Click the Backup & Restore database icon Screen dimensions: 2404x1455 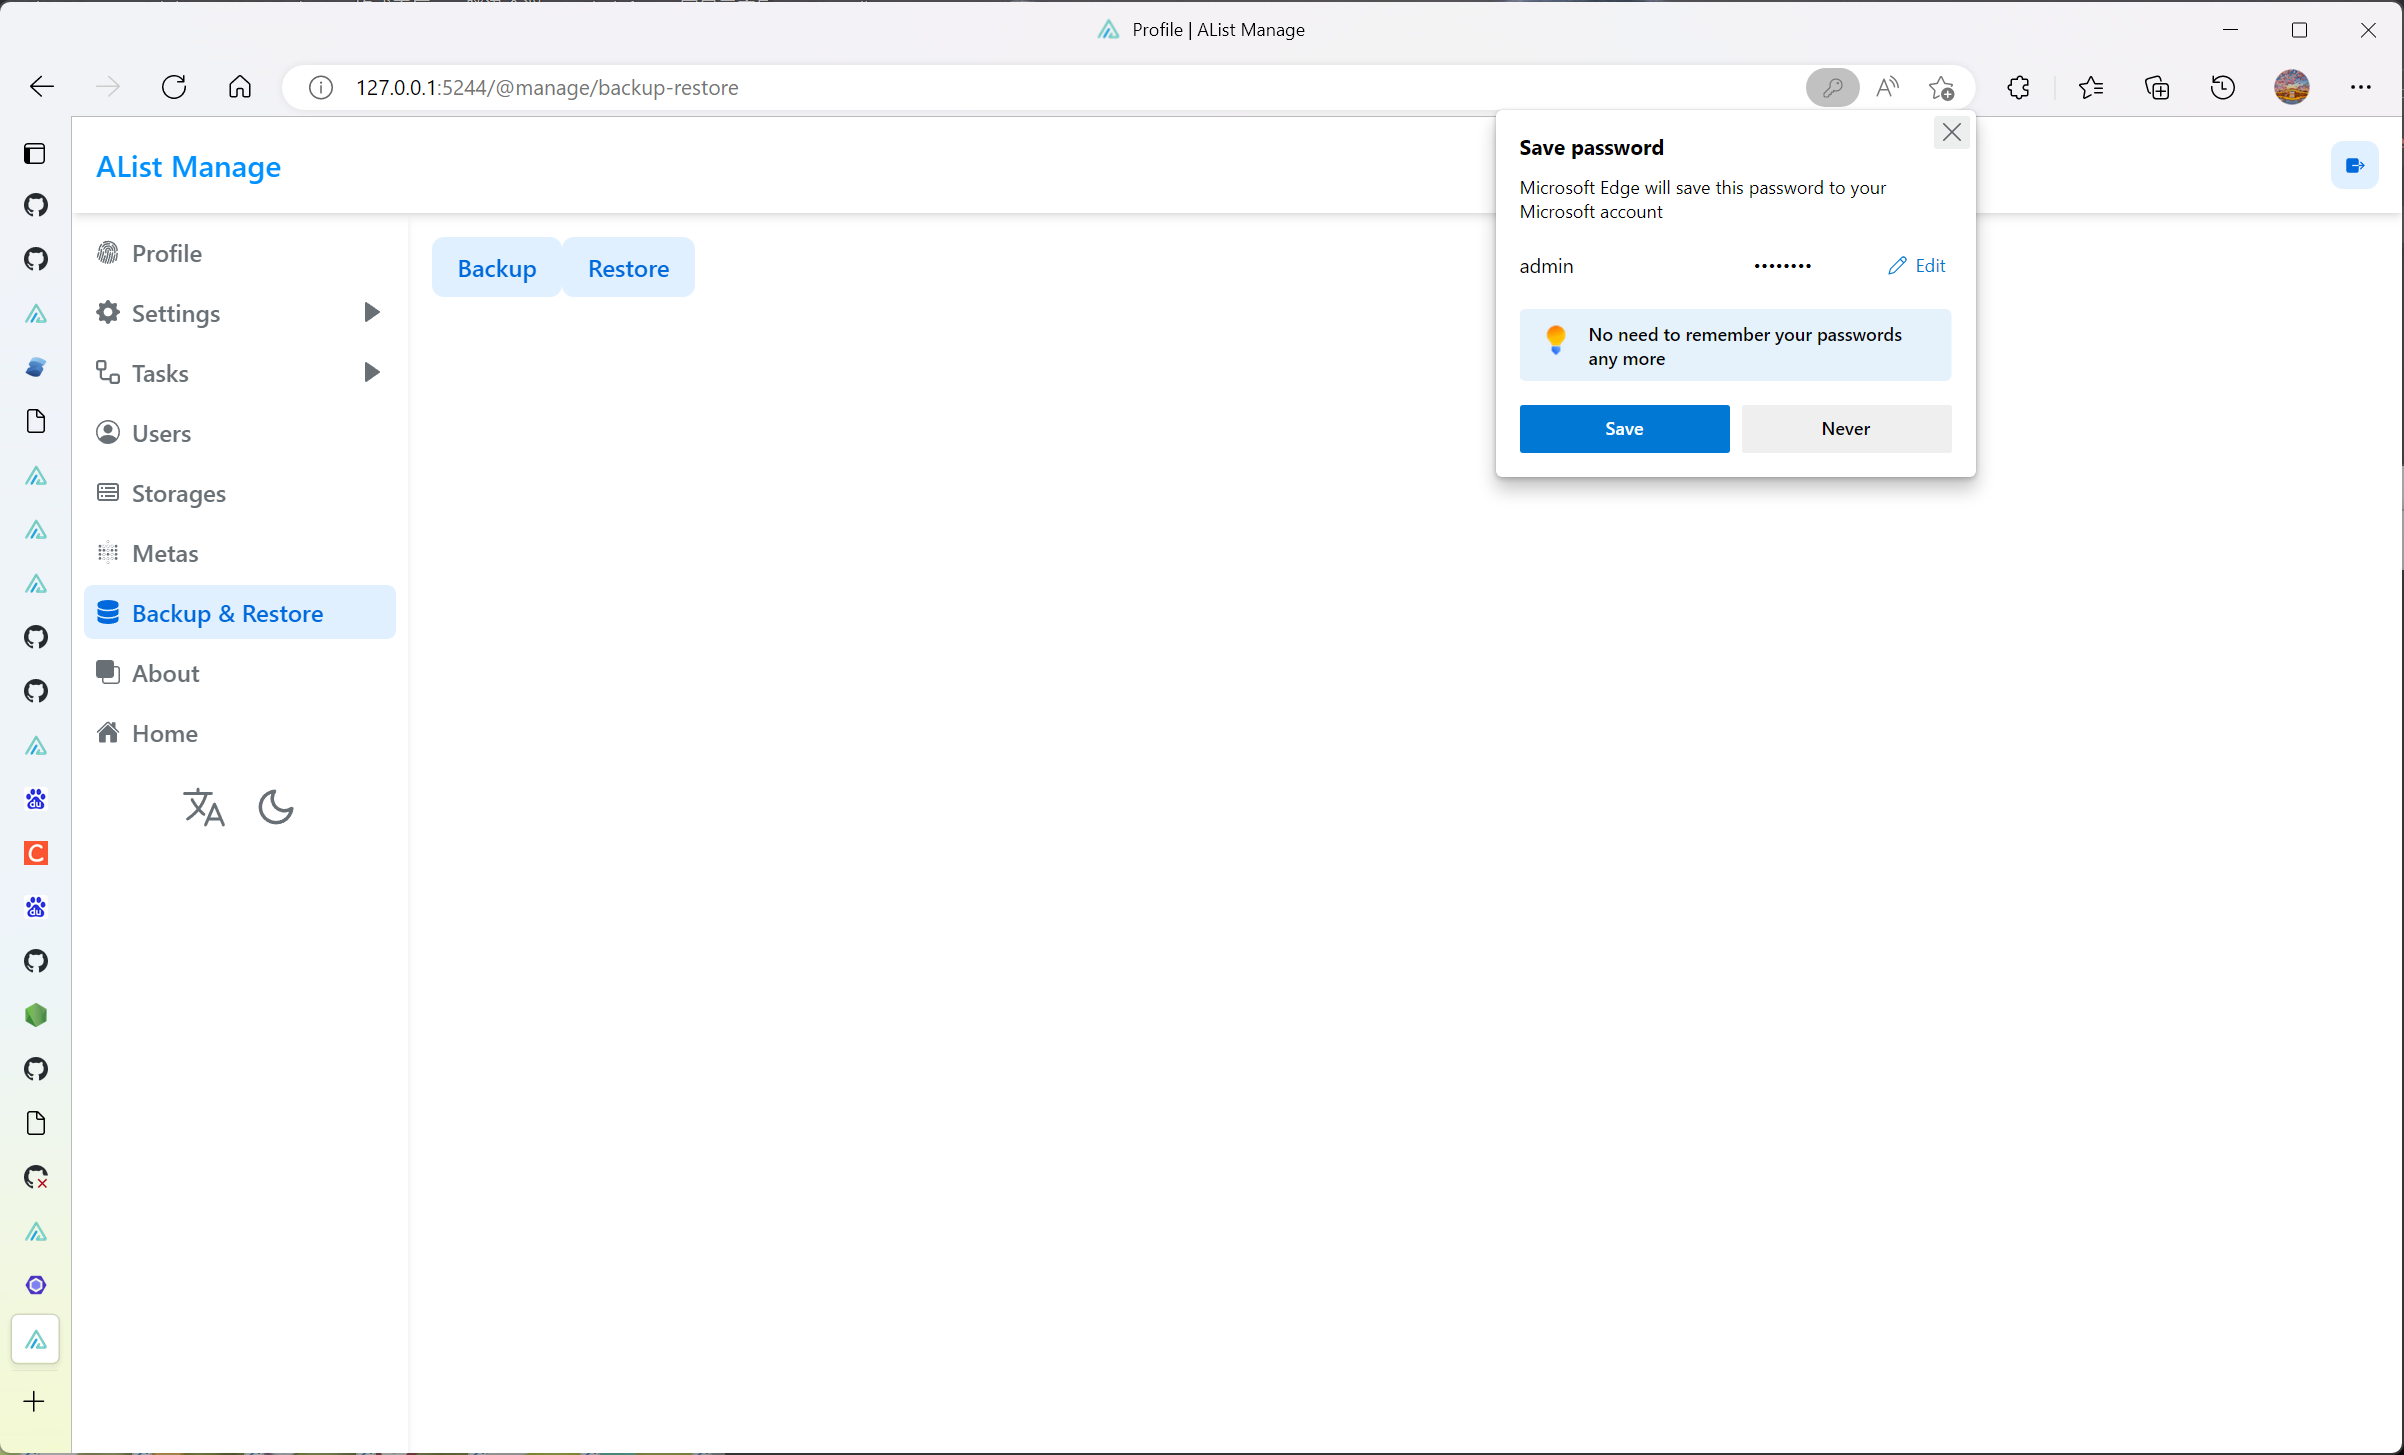pos(108,612)
